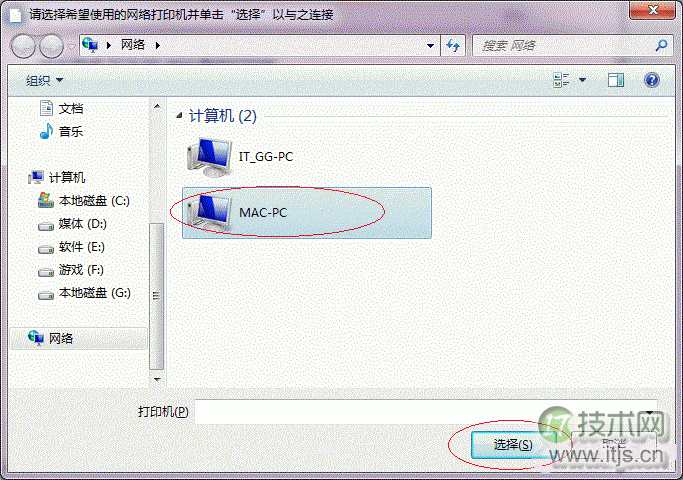Collapse the 计算机 (2) group
The height and width of the screenshot is (480, 683).
click(x=179, y=116)
